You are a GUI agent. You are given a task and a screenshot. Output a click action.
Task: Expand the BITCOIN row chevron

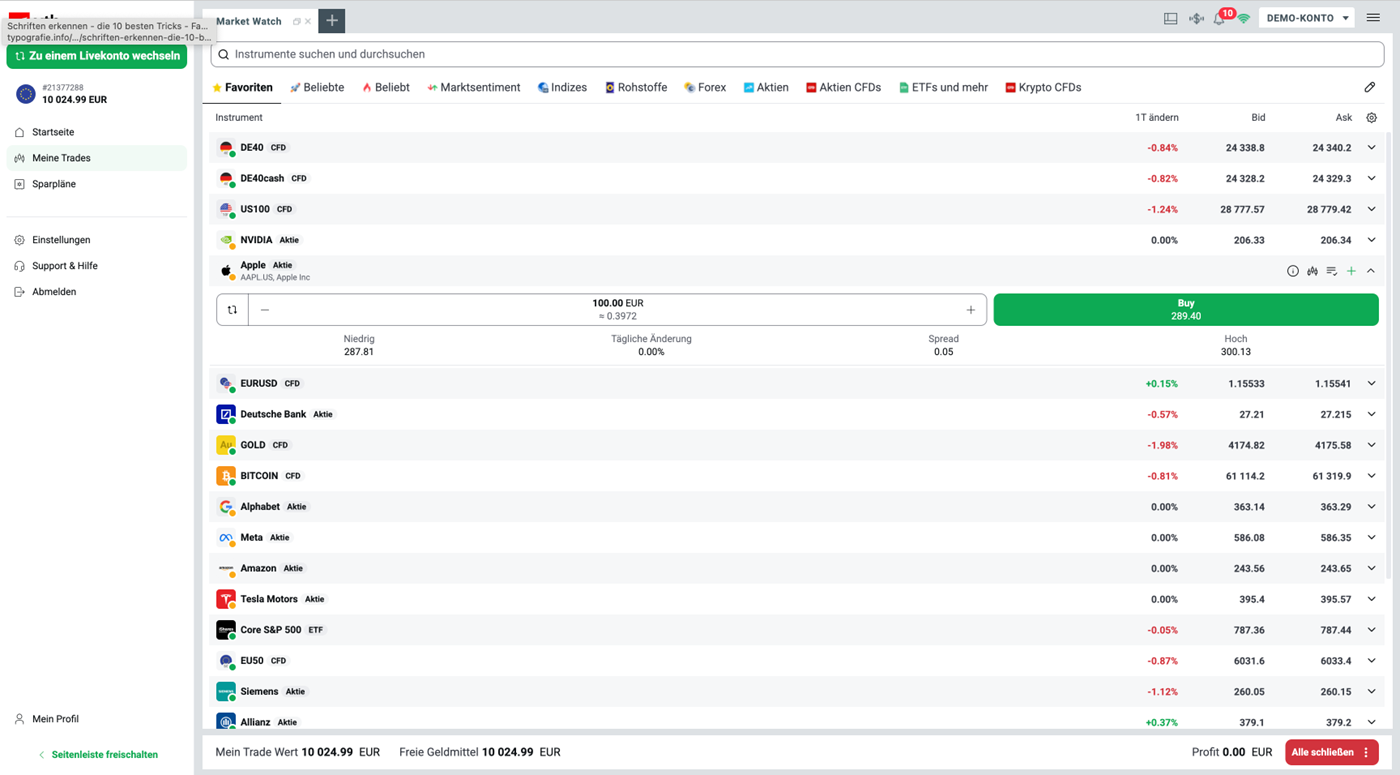pos(1372,476)
